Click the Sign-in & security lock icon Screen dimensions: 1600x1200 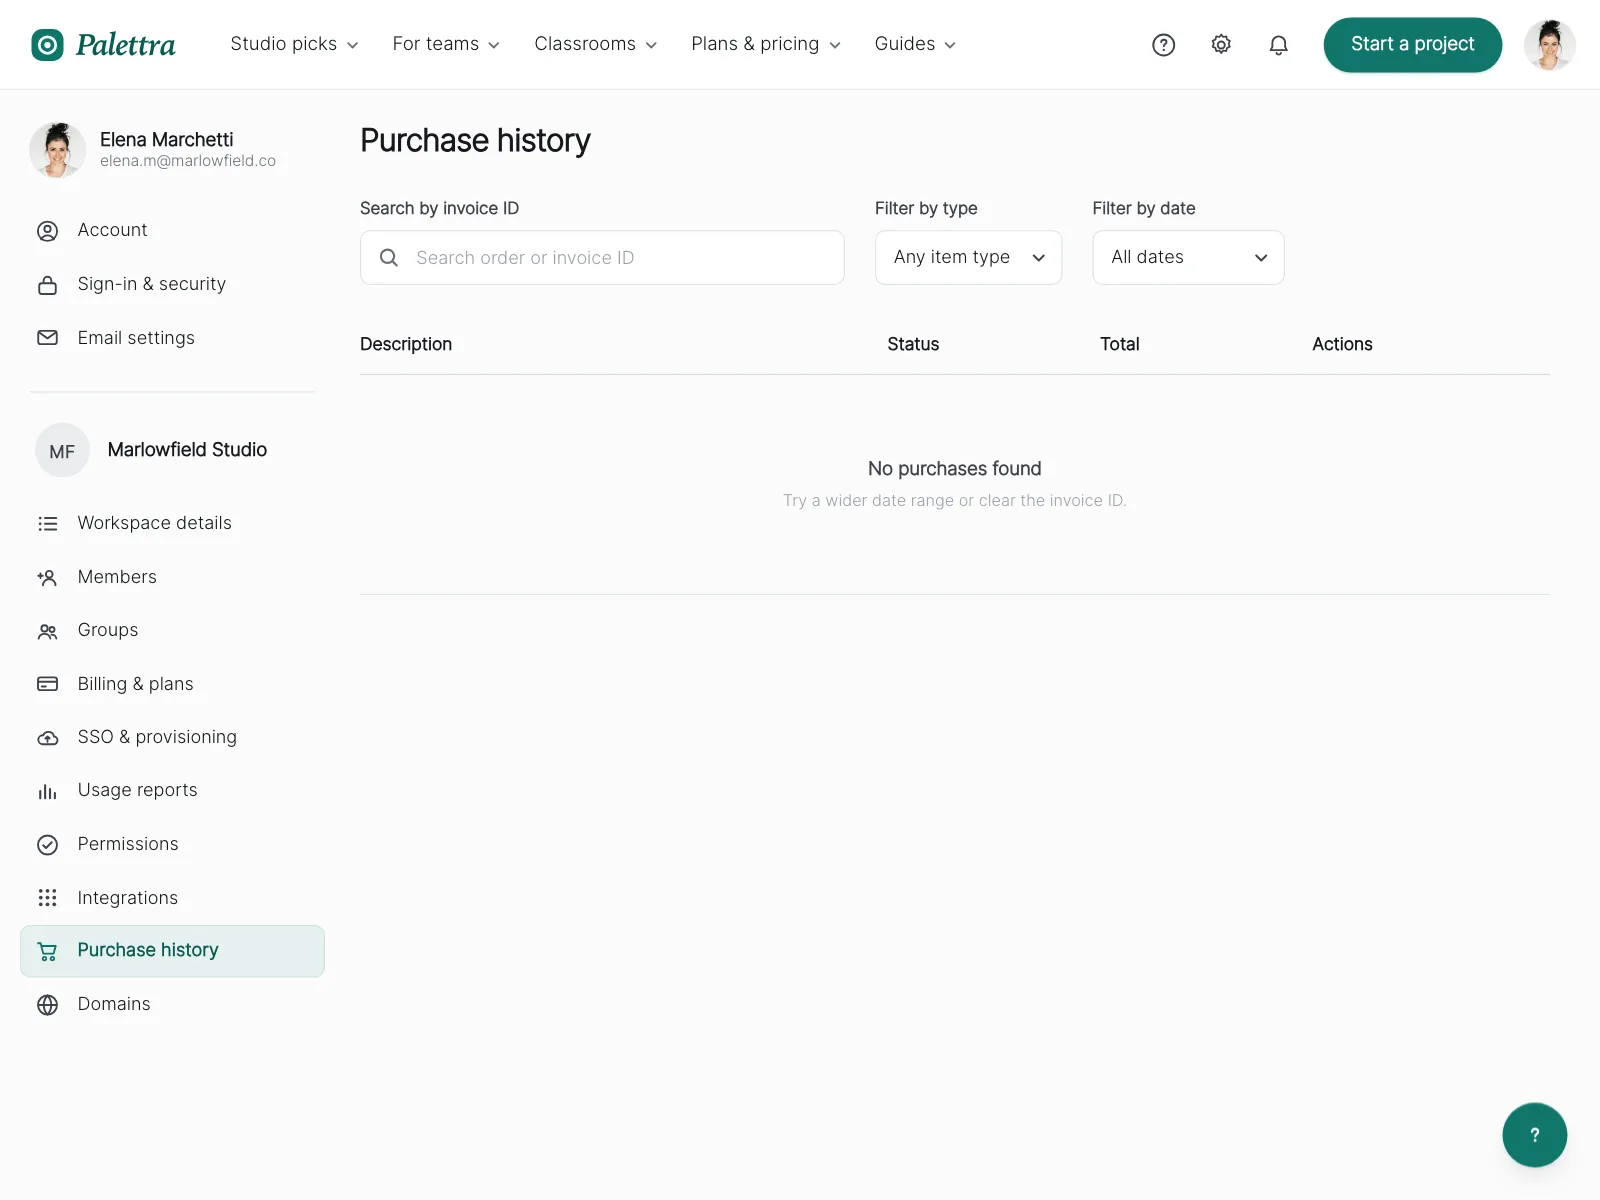tap(47, 285)
